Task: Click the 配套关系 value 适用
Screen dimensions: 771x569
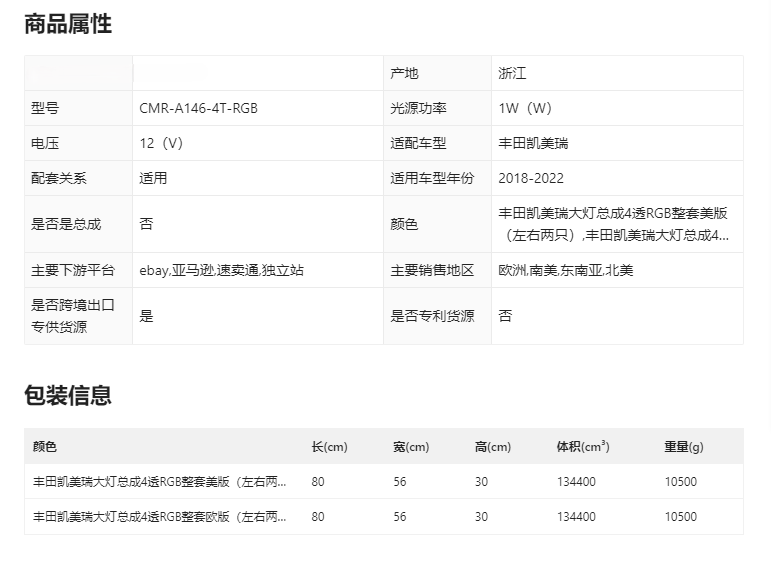Action: point(153,178)
